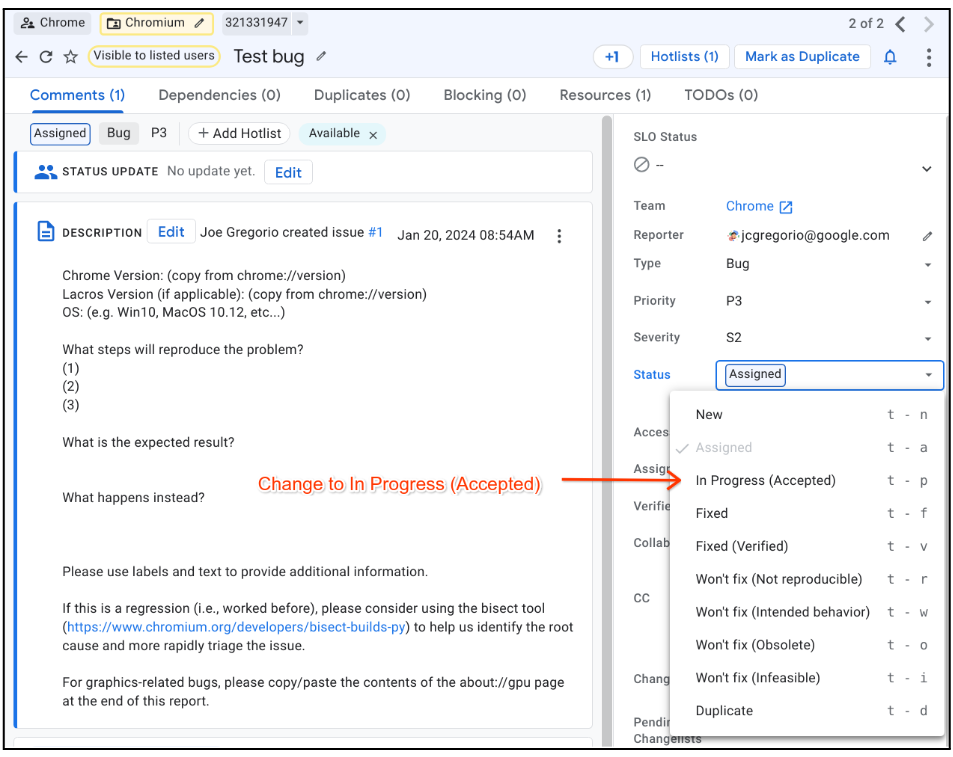This screenshot has height=757, width=953.
Task: Open the notification bell icon
Action: pyautogui.click(x=890, y=57)
